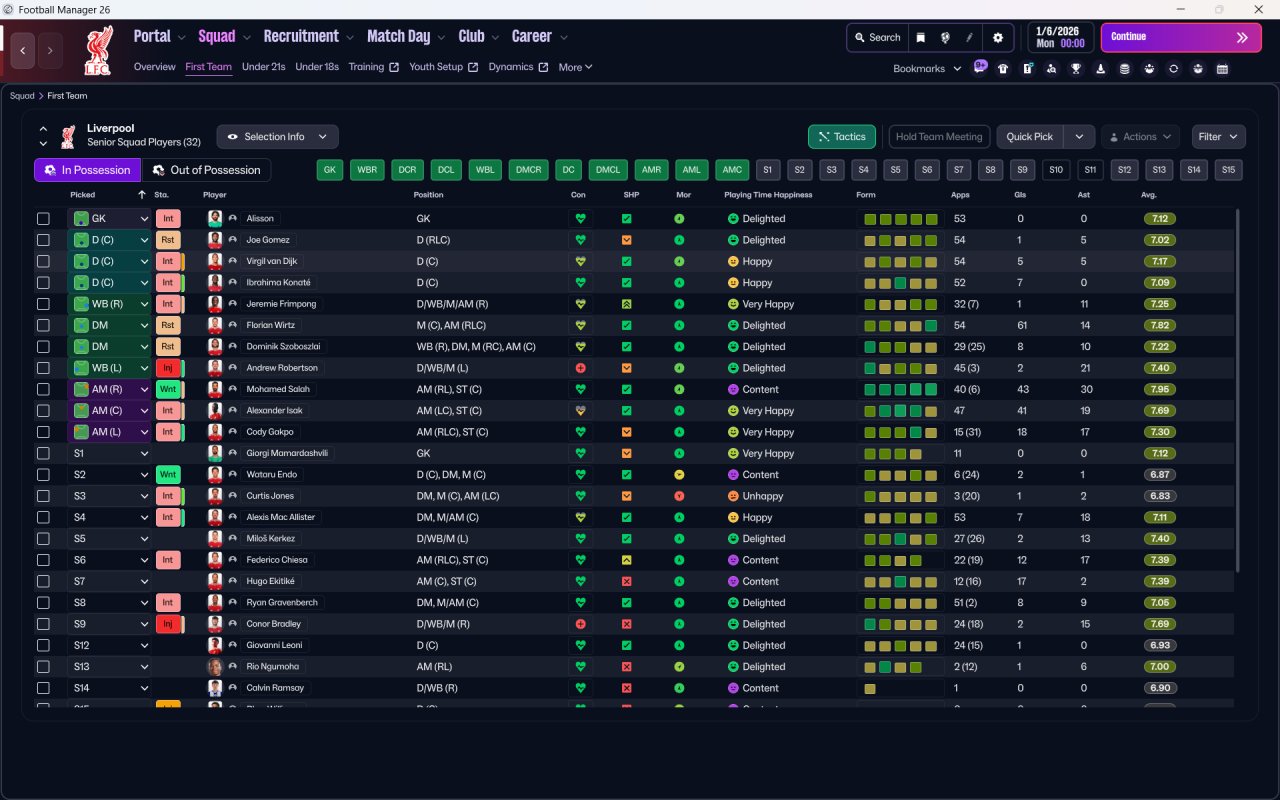Go back with the left arrow button
The image size is (1280, 800).
coord(23,50)
